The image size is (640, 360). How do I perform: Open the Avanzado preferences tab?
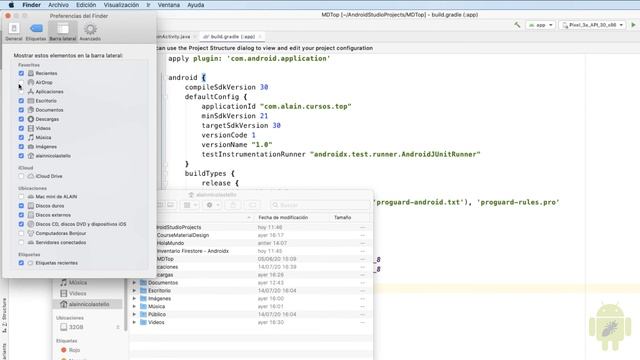[x=90, y=32]
